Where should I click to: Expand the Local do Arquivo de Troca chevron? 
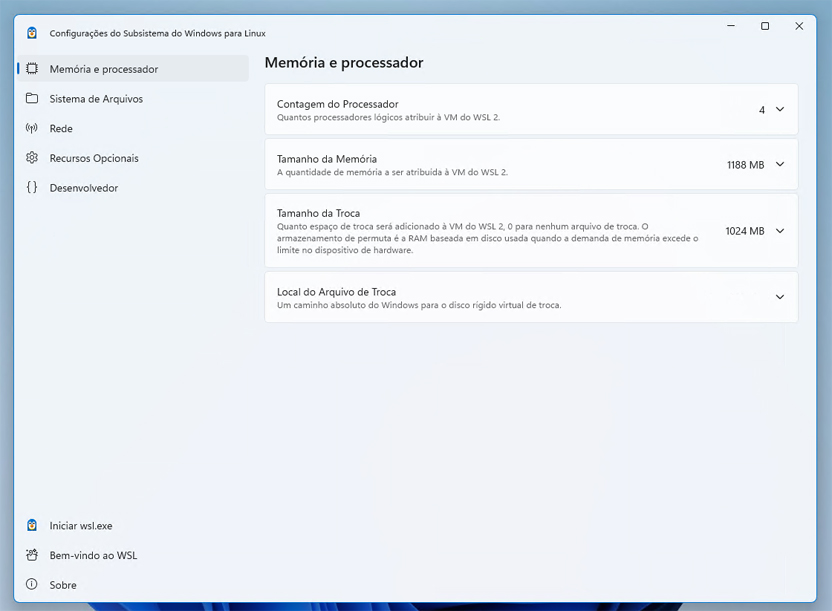[x=780, y=297]
